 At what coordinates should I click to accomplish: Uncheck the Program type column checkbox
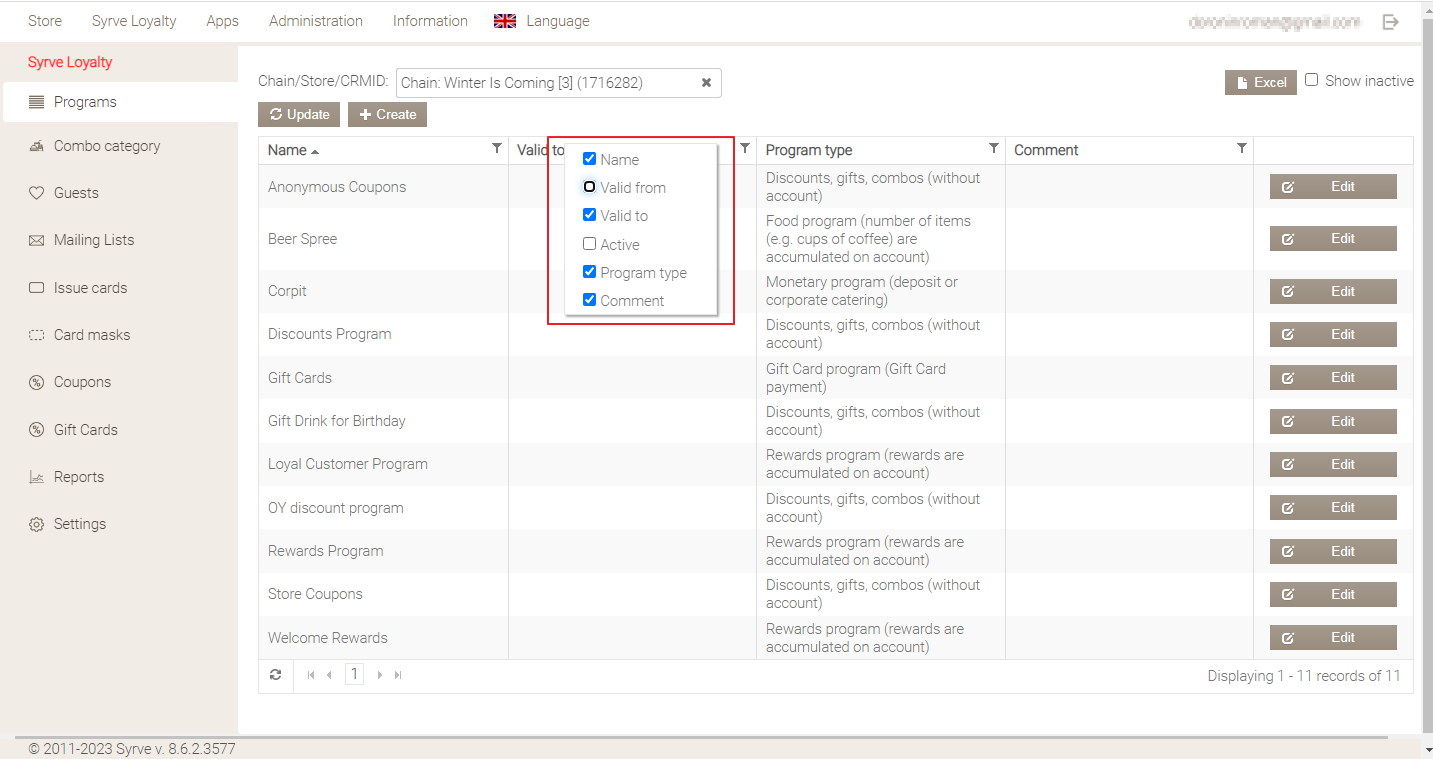(x=589, y=272)
